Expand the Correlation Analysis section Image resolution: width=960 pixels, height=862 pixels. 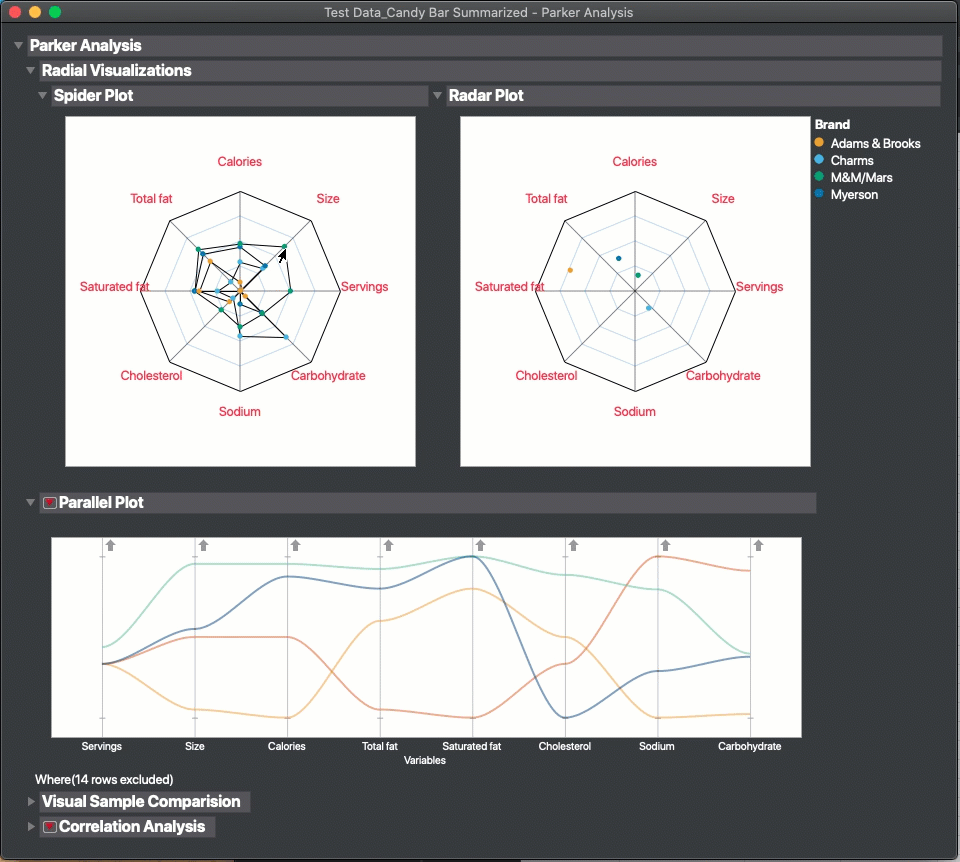31,826
